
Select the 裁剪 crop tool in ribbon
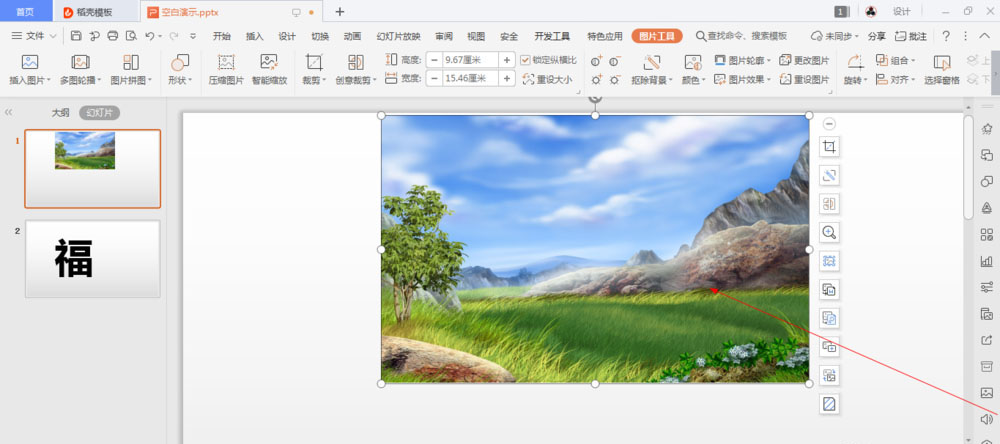pyautogui.click(x=314, y=70)
